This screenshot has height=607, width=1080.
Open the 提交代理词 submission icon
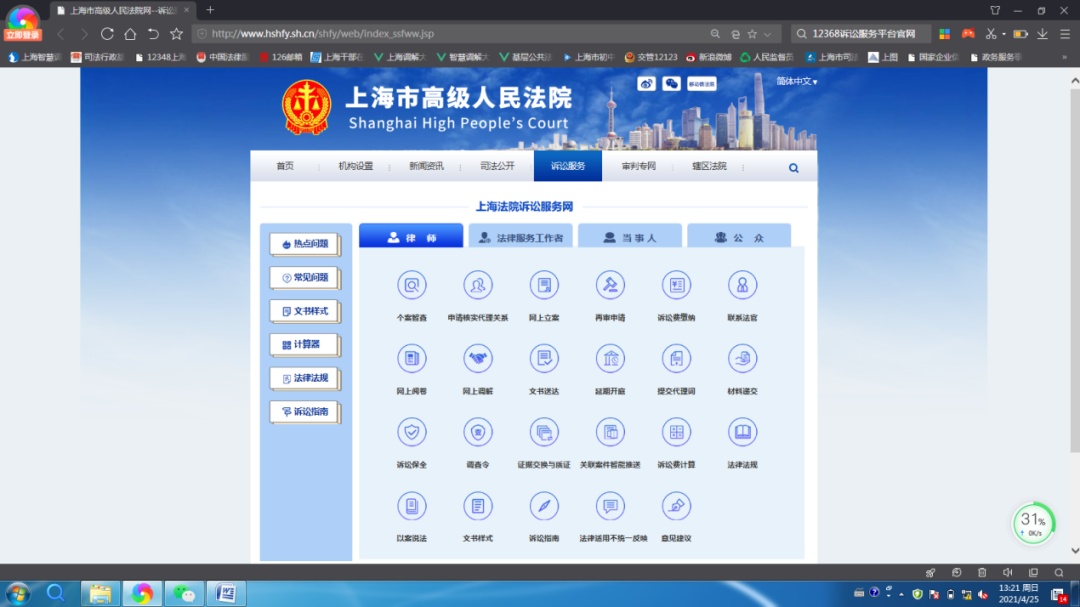(676, 358)
